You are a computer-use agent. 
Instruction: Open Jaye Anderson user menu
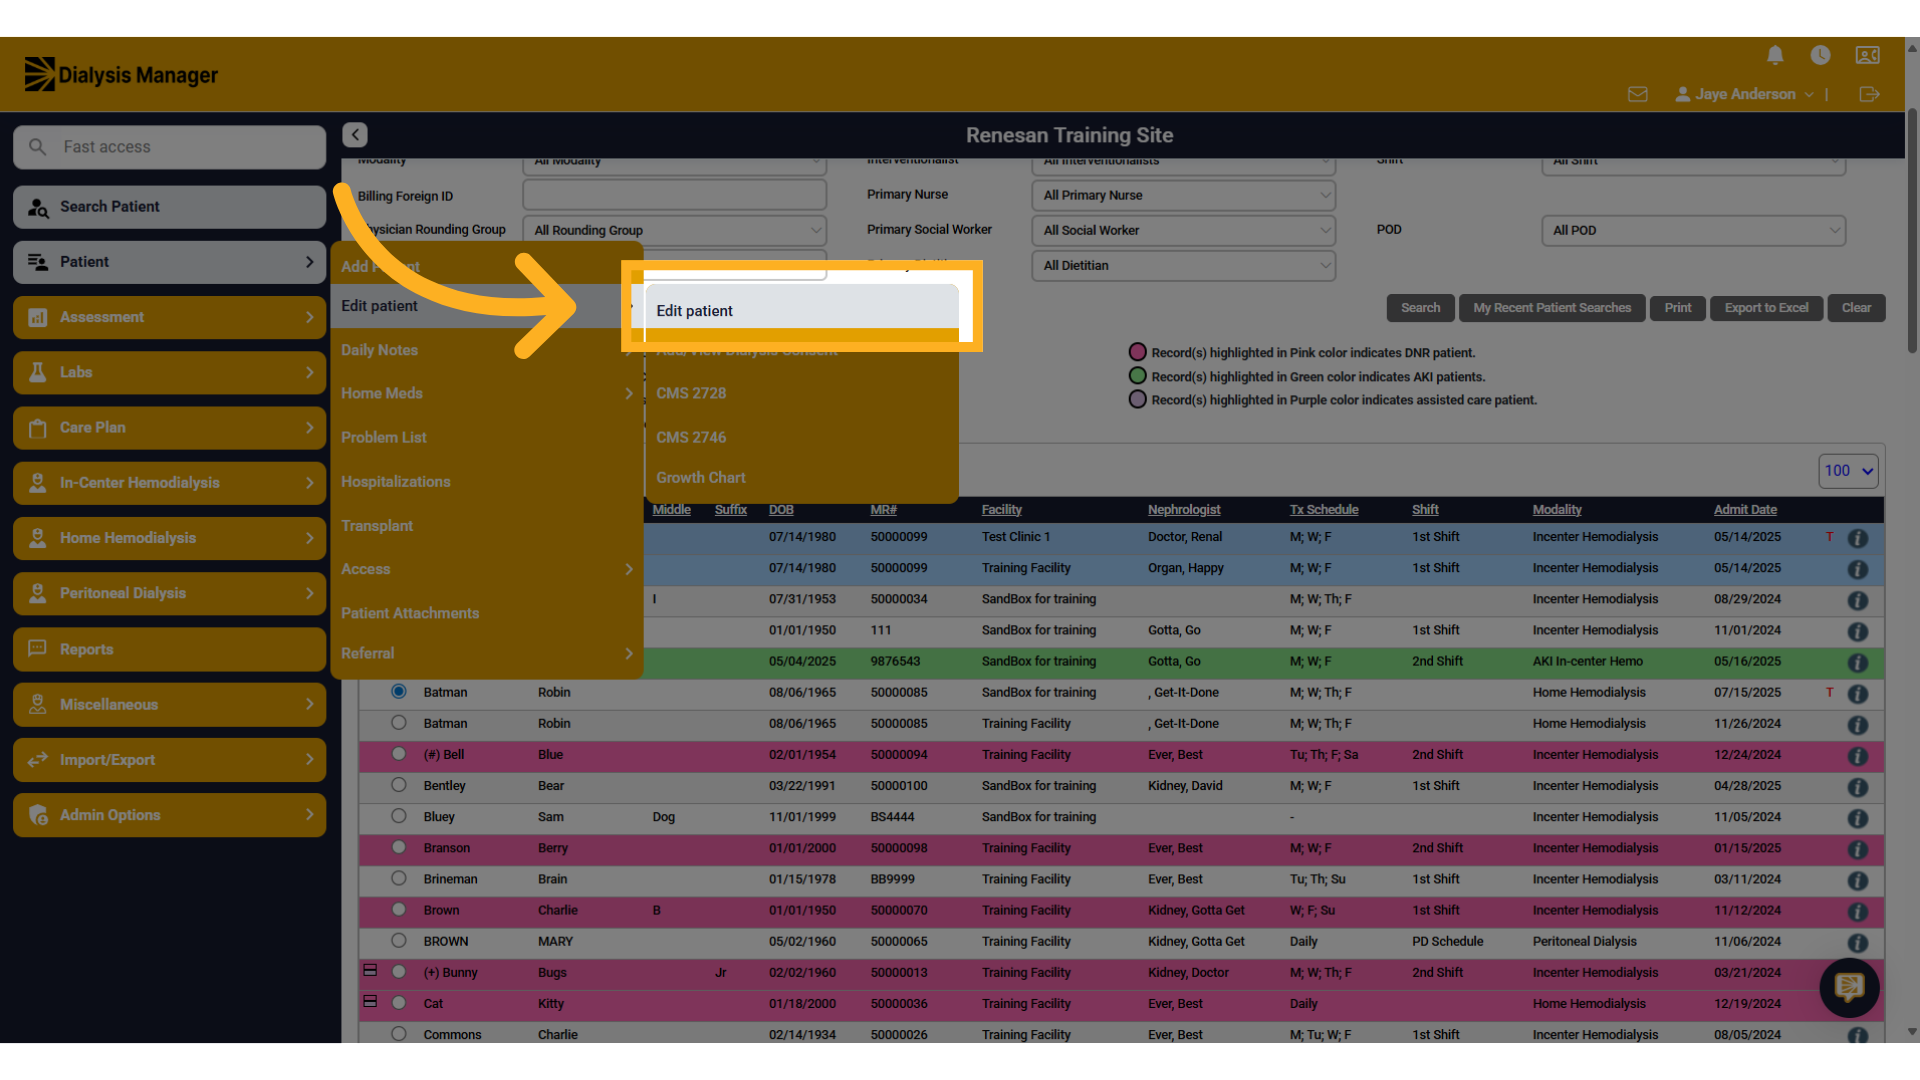pyautogui.click(x=1745, y=94)
